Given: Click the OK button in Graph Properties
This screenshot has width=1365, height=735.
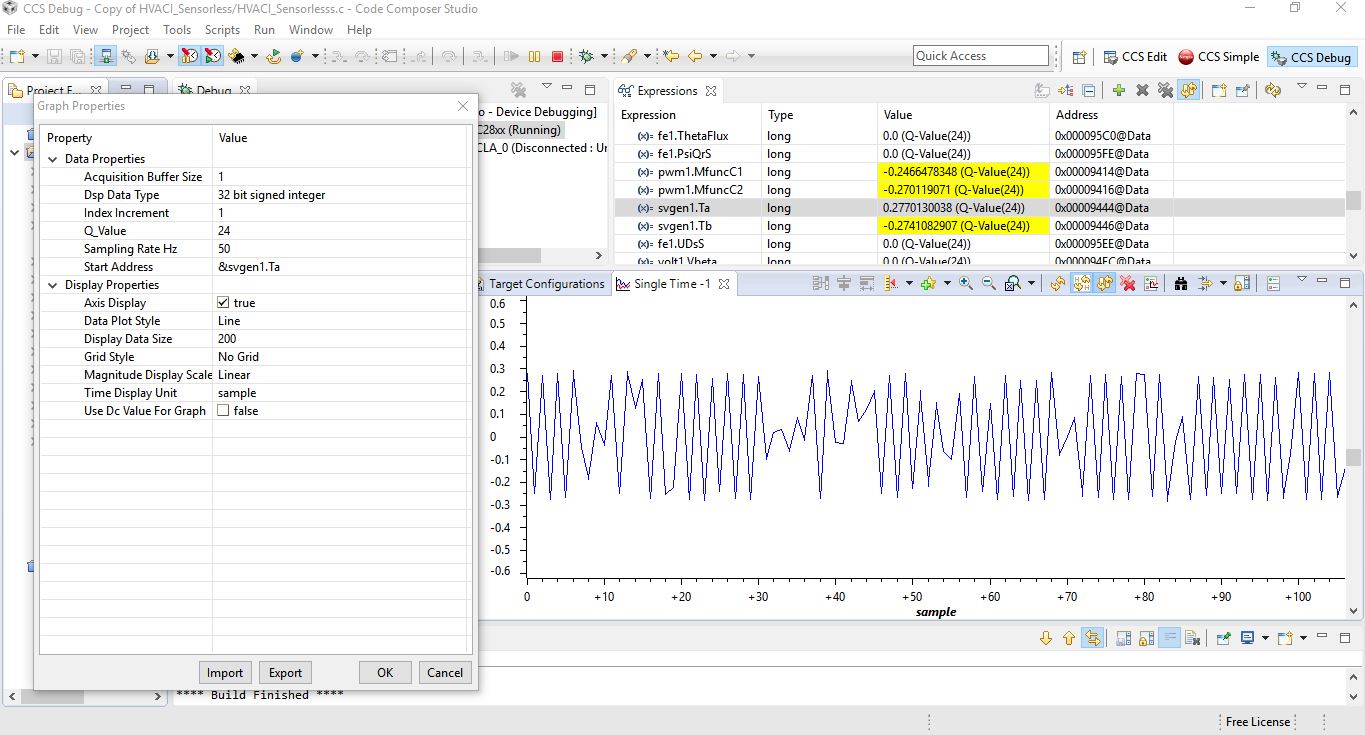Looking at the screenshot, I should [385, 673].
